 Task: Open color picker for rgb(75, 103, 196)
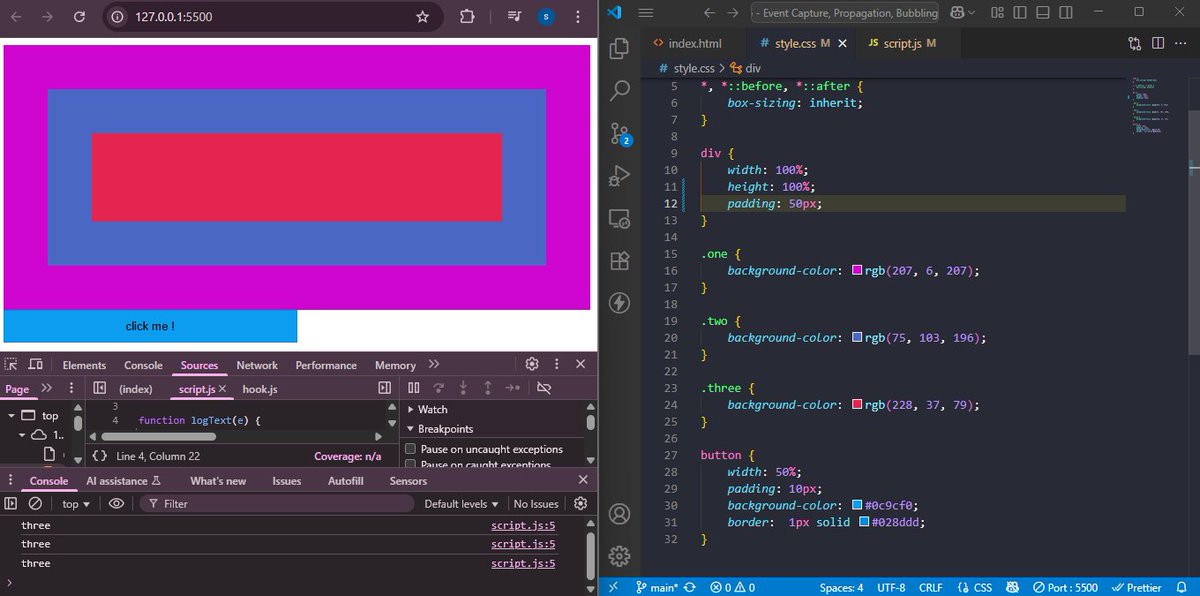point(857,338)
